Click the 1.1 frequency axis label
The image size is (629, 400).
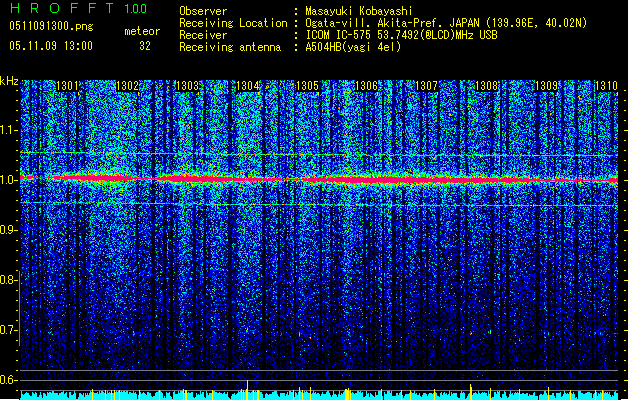point(8,130)
